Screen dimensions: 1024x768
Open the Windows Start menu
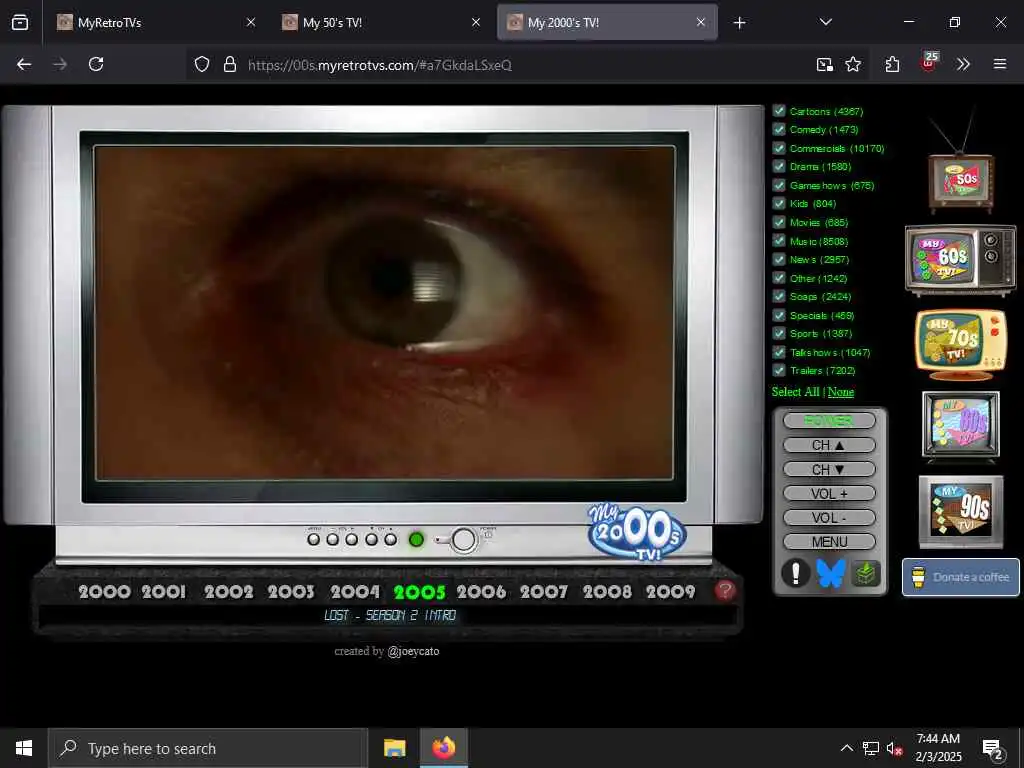[24, 748]
